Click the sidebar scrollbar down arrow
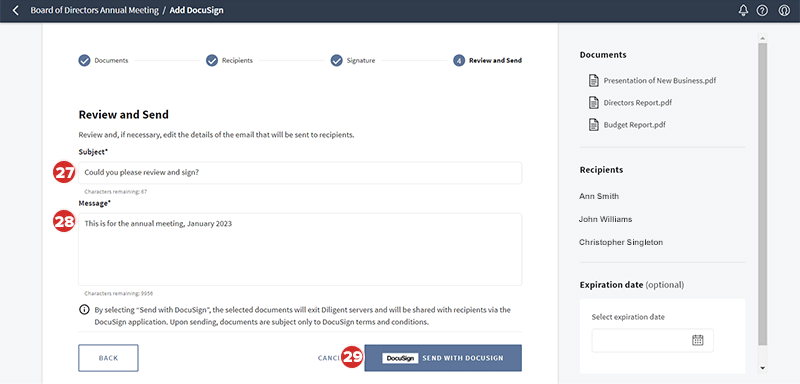The height and width of the screenshot is (384, 800). pyautogui.click(x=762, y=368)
